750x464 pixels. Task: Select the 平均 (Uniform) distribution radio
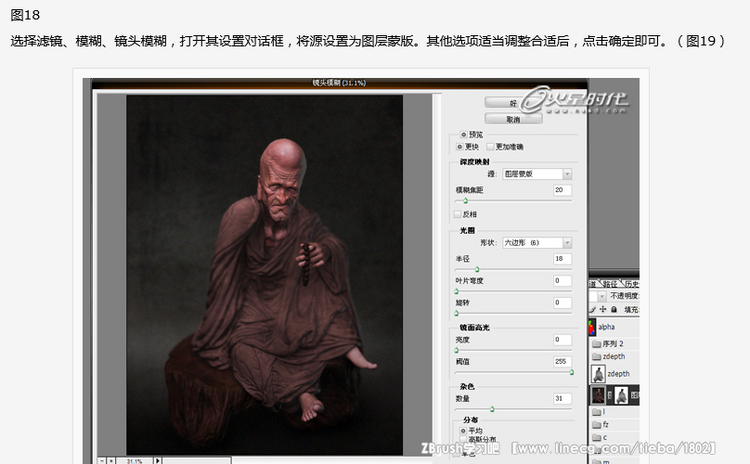pos(463,431)
